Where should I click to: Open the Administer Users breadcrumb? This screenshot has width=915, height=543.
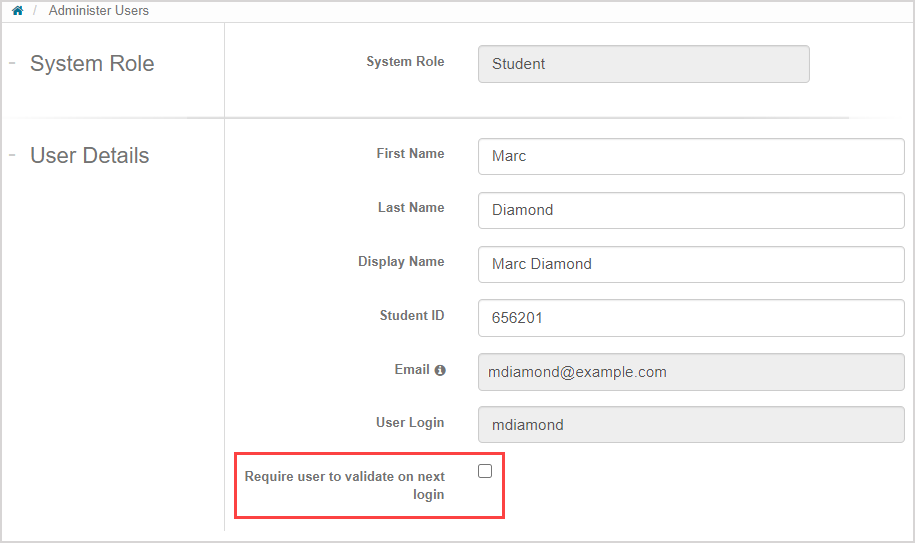[98, 11]
